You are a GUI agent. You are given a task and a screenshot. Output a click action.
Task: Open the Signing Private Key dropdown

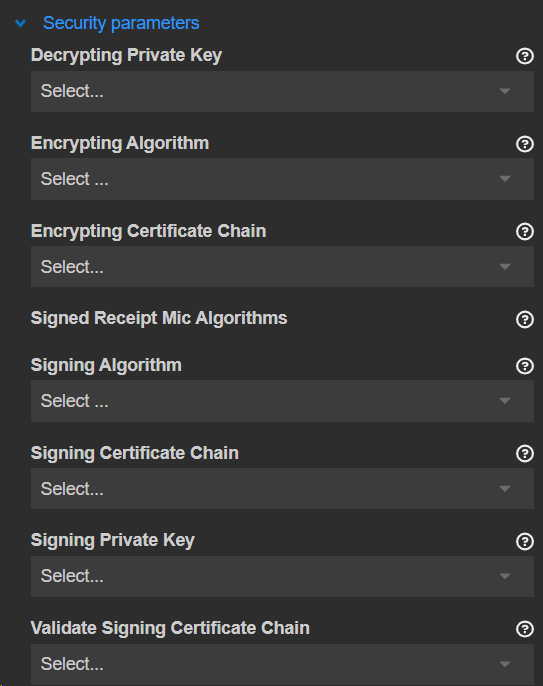(282, 576)
